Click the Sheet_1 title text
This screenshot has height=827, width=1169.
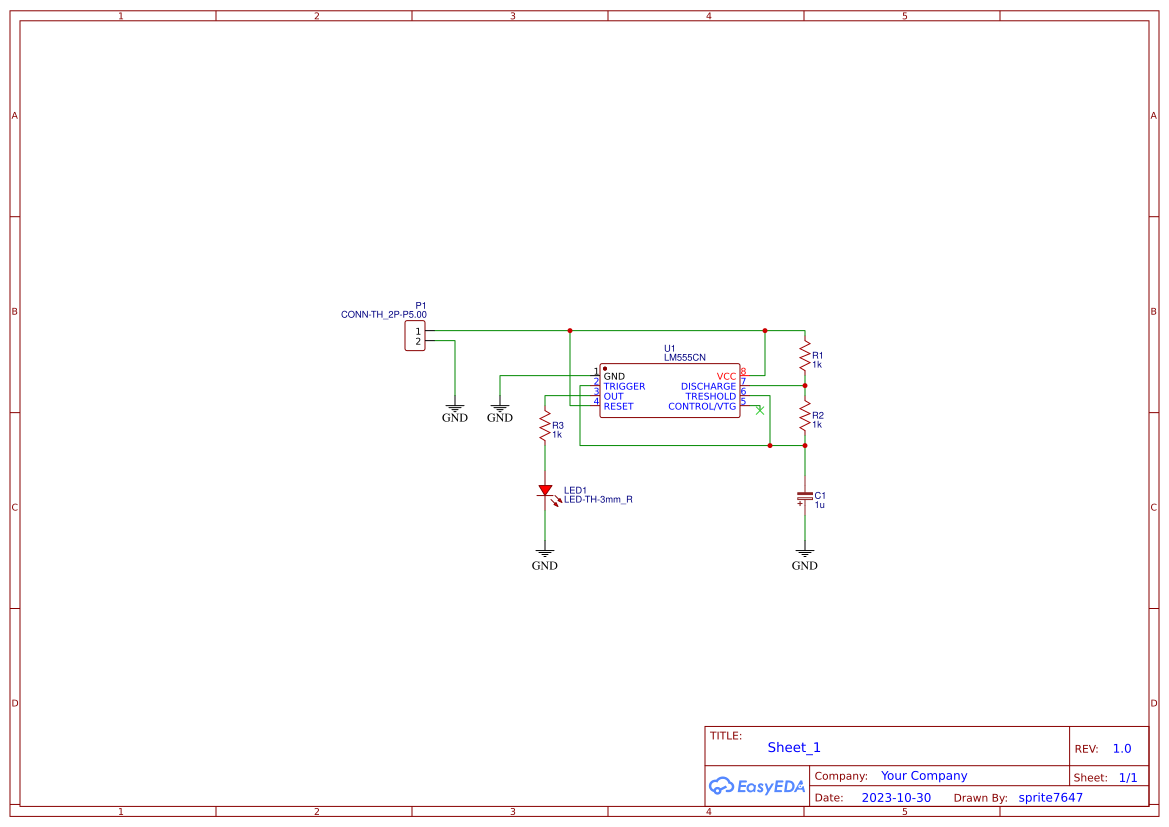pyautogui.click(x=793, y=747)
